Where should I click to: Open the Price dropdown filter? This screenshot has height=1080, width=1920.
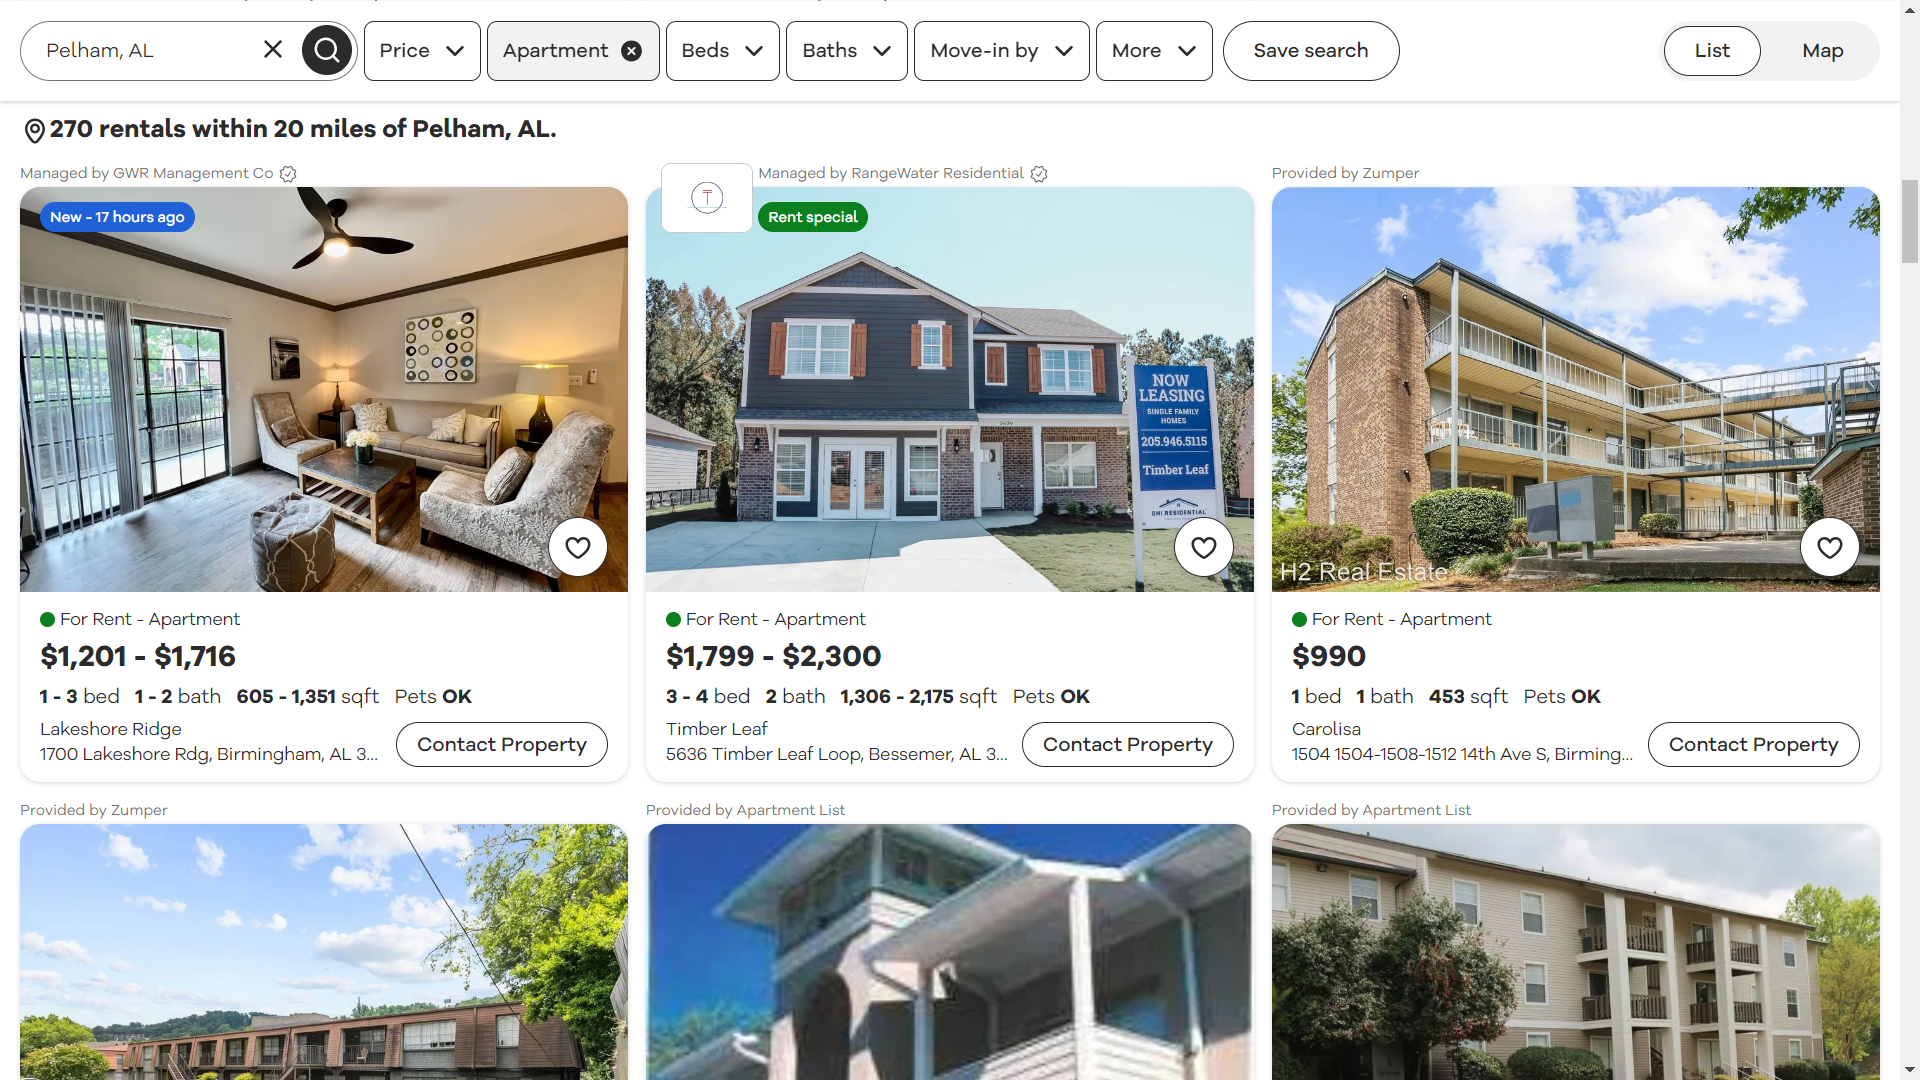[422, 51]
